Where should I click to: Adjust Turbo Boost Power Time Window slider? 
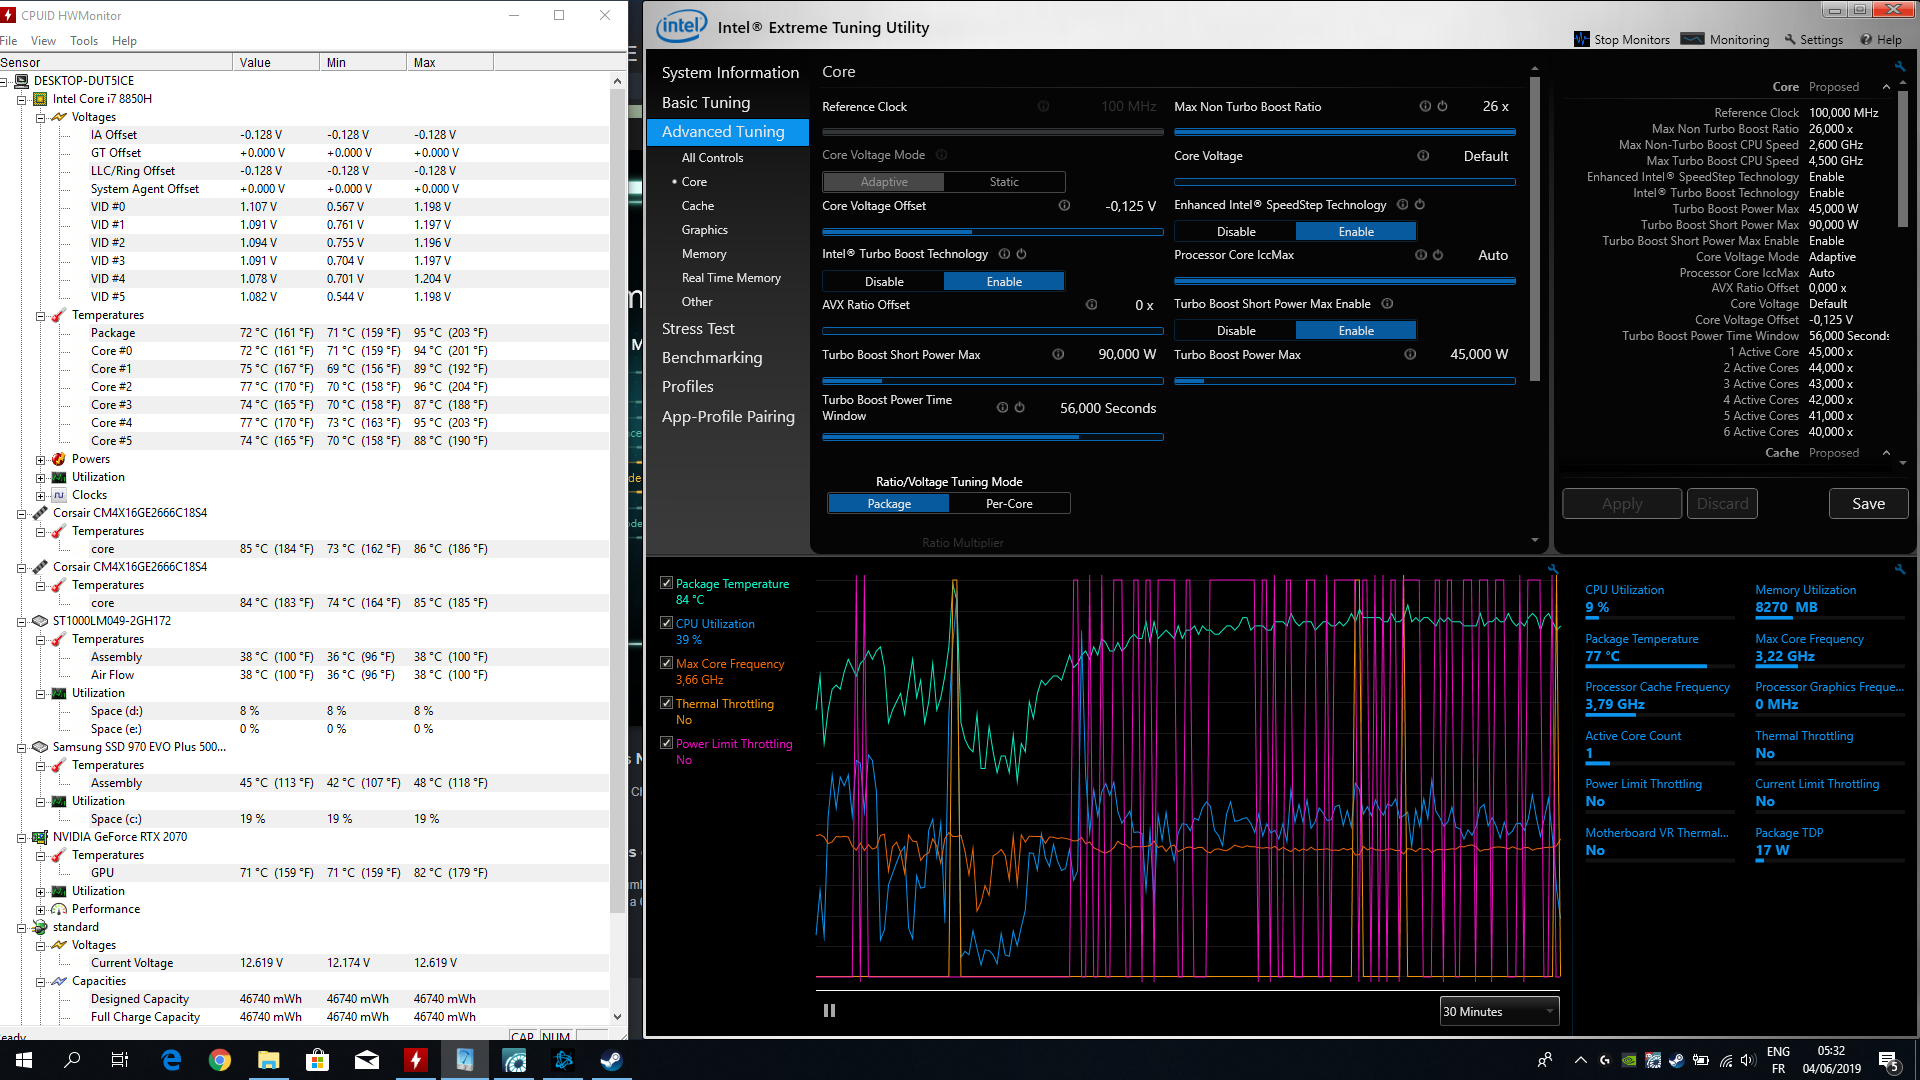pyautogui.click(x=992, y=436)
